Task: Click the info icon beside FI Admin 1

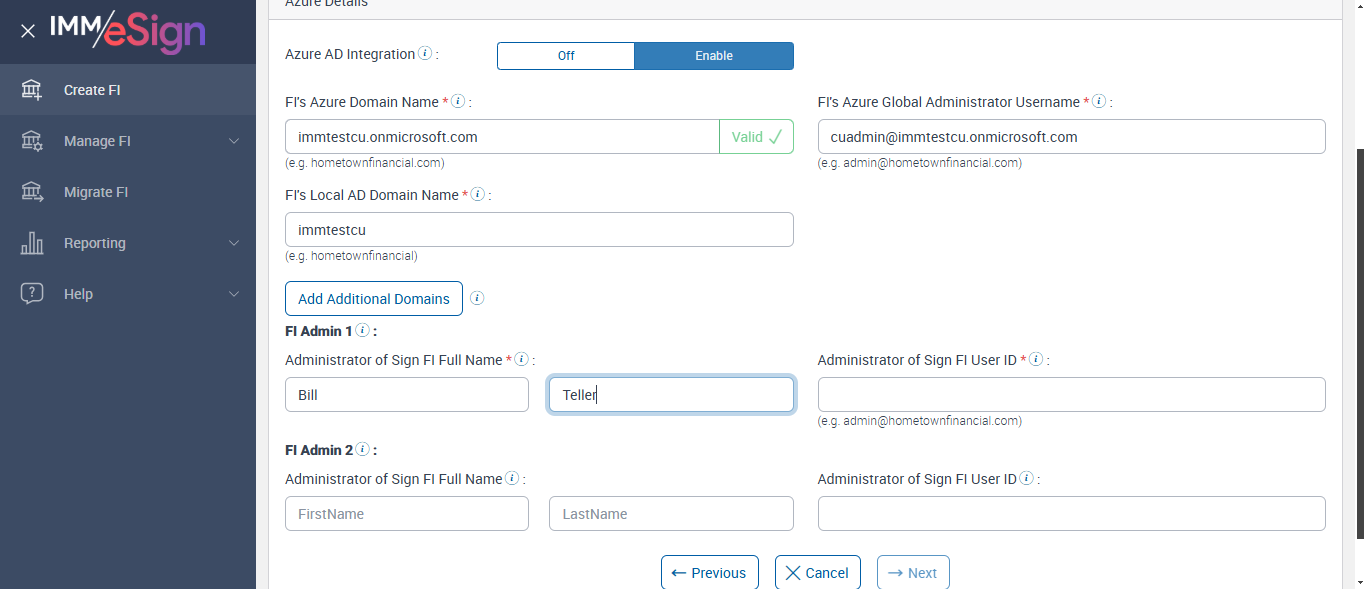Action: [x=362, y=330]
